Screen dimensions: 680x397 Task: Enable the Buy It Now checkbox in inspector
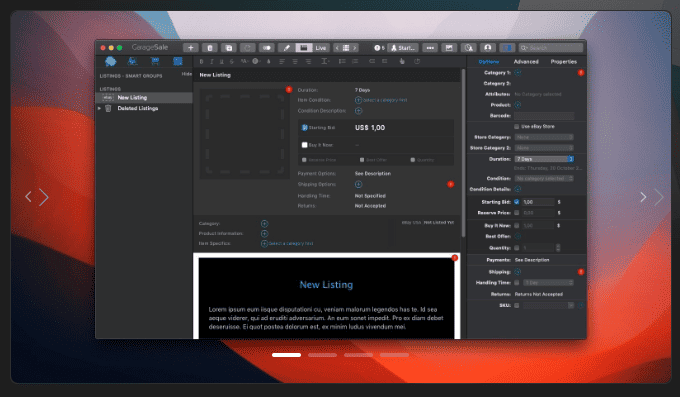pyautogui.click(x=517, y=226)
